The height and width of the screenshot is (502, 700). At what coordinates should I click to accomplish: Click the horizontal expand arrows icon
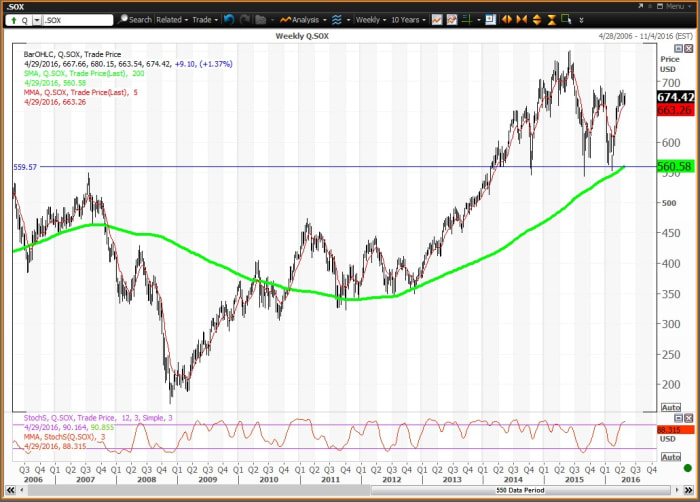[507, 19]
